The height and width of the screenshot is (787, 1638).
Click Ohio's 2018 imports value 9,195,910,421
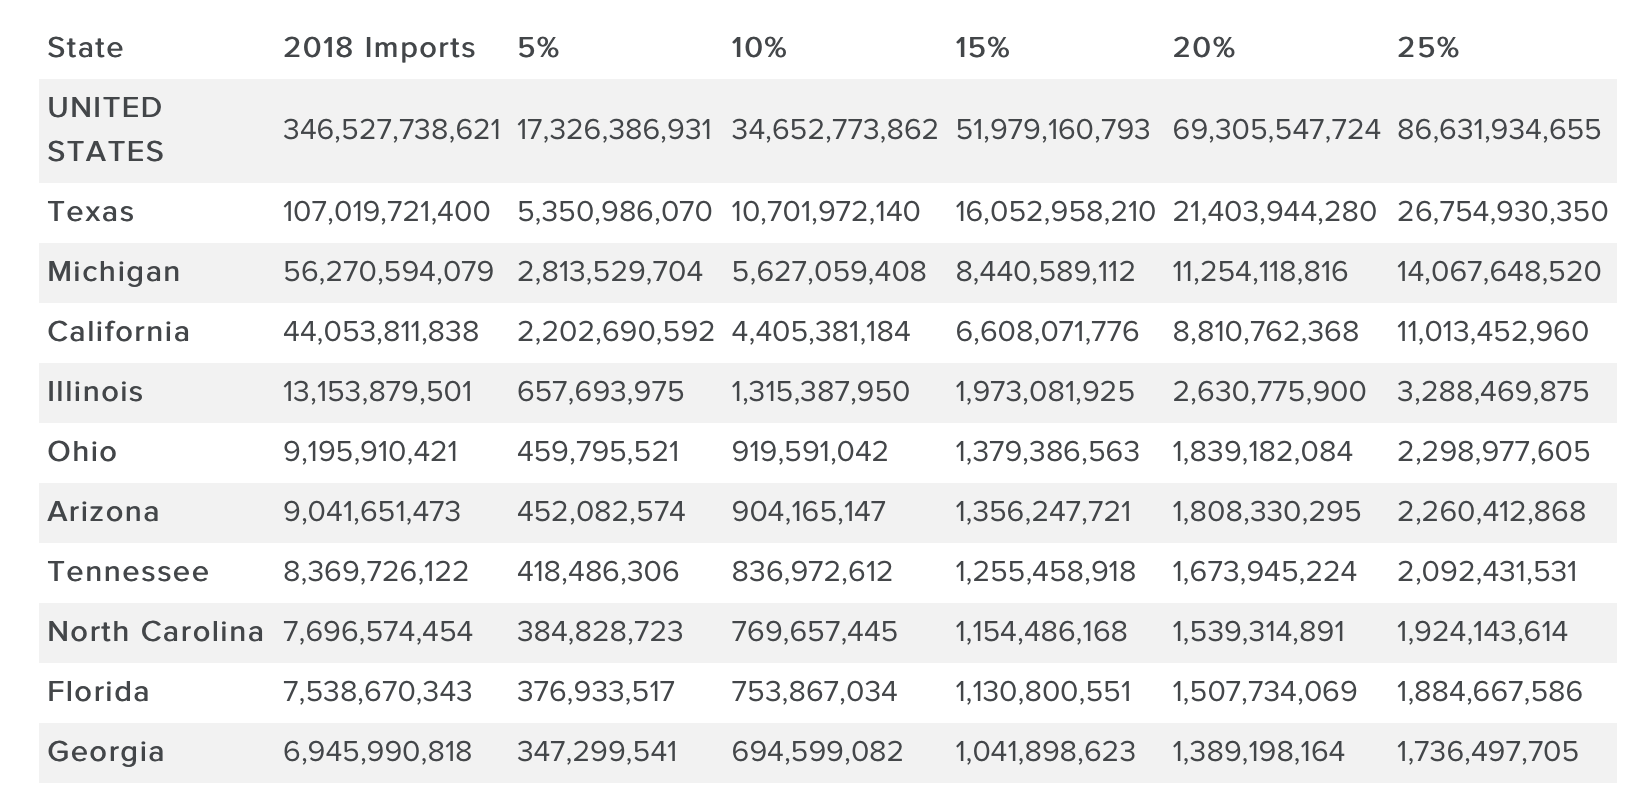click(371, 452)
